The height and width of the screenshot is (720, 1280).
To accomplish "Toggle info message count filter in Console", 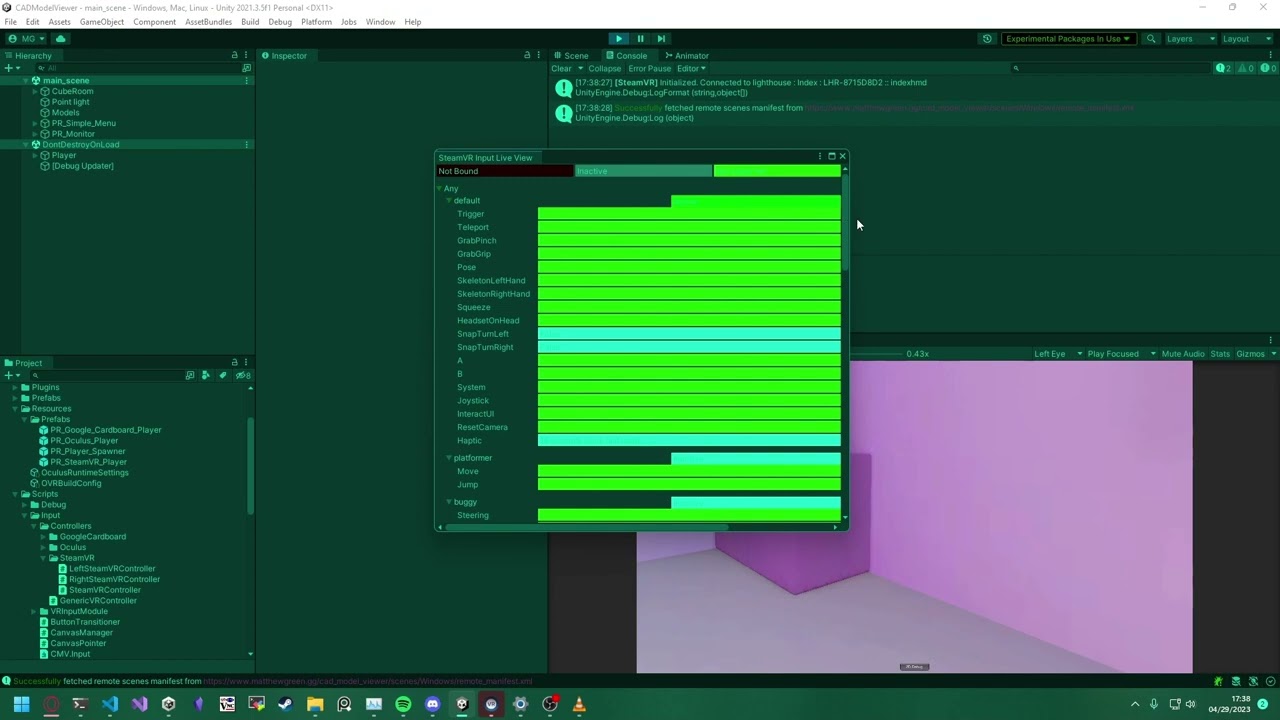I will click(x=1222, y=69).
